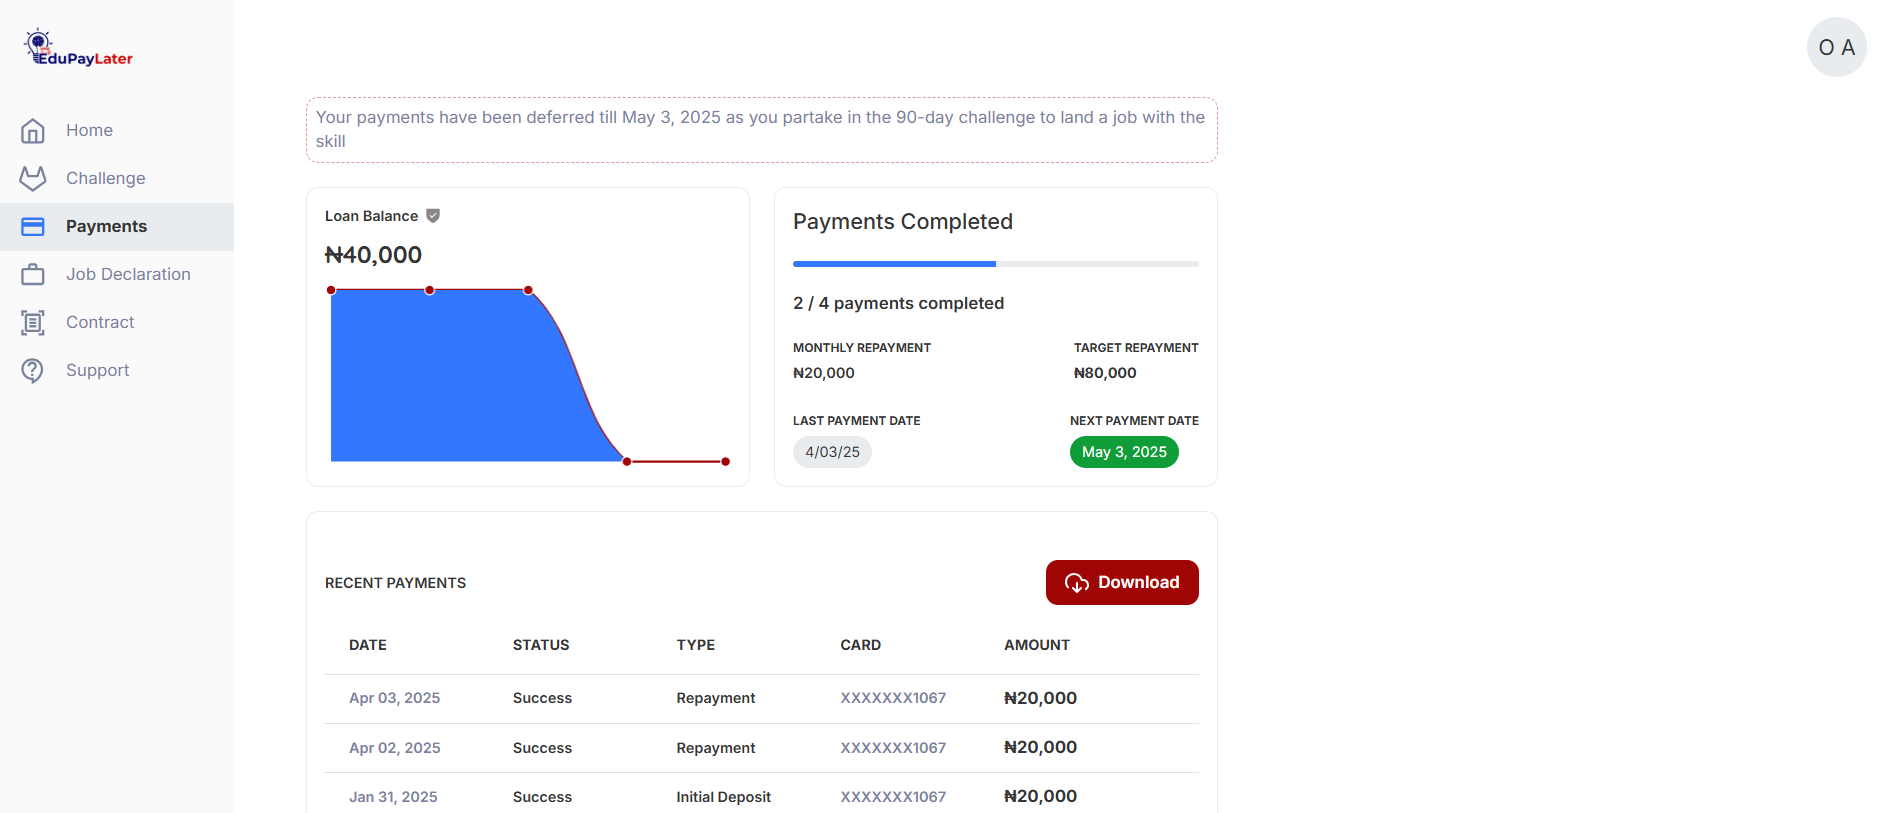Click the Payments card icon
The image size is (1885, 813).
pos(33,227)
